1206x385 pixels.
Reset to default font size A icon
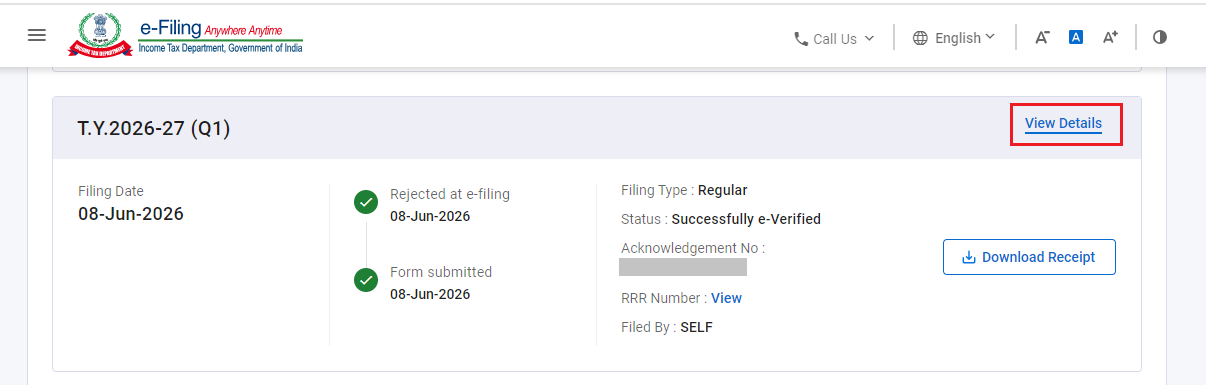(x=1076, y=37)
